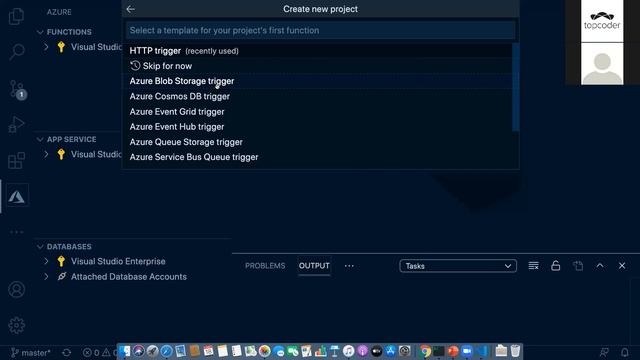Collapse the APP SERVICE section

[x=40, y=139]
